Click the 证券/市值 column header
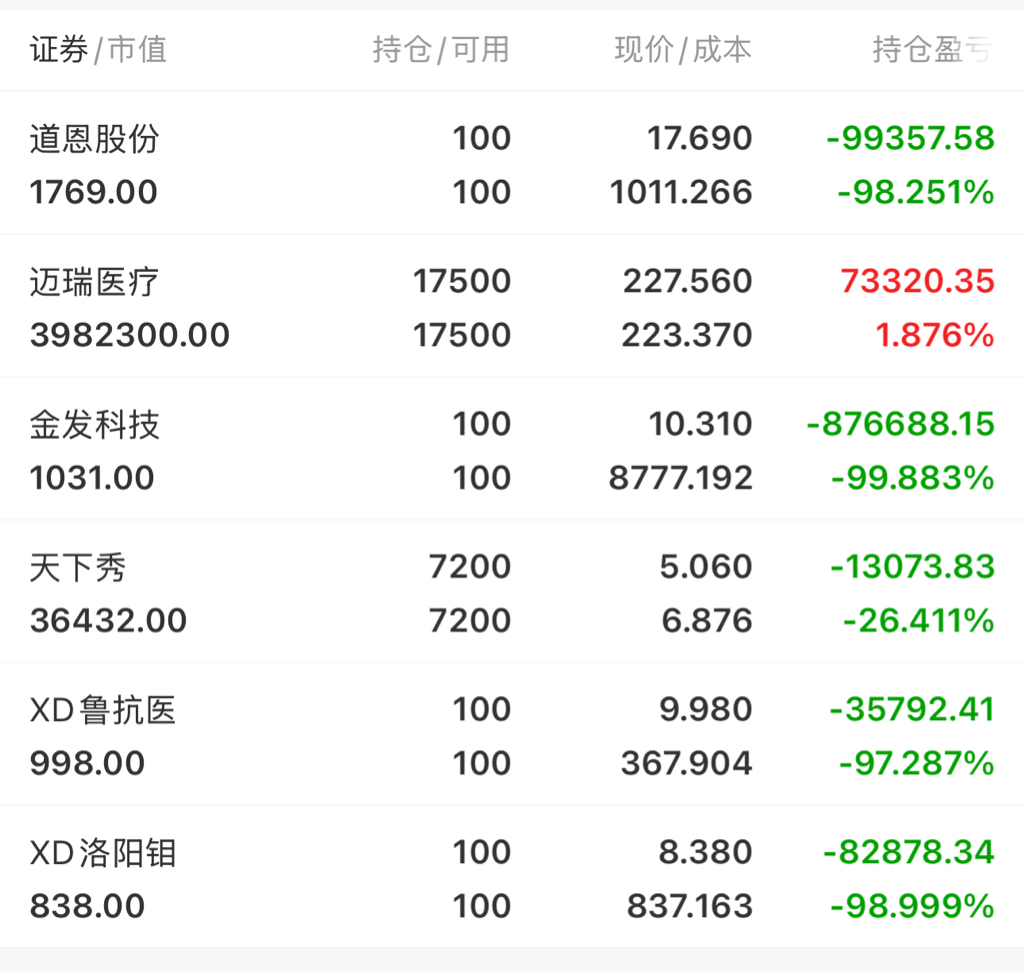The height and width of the screenshot is (974, 1024). click(x=98, y=50)
